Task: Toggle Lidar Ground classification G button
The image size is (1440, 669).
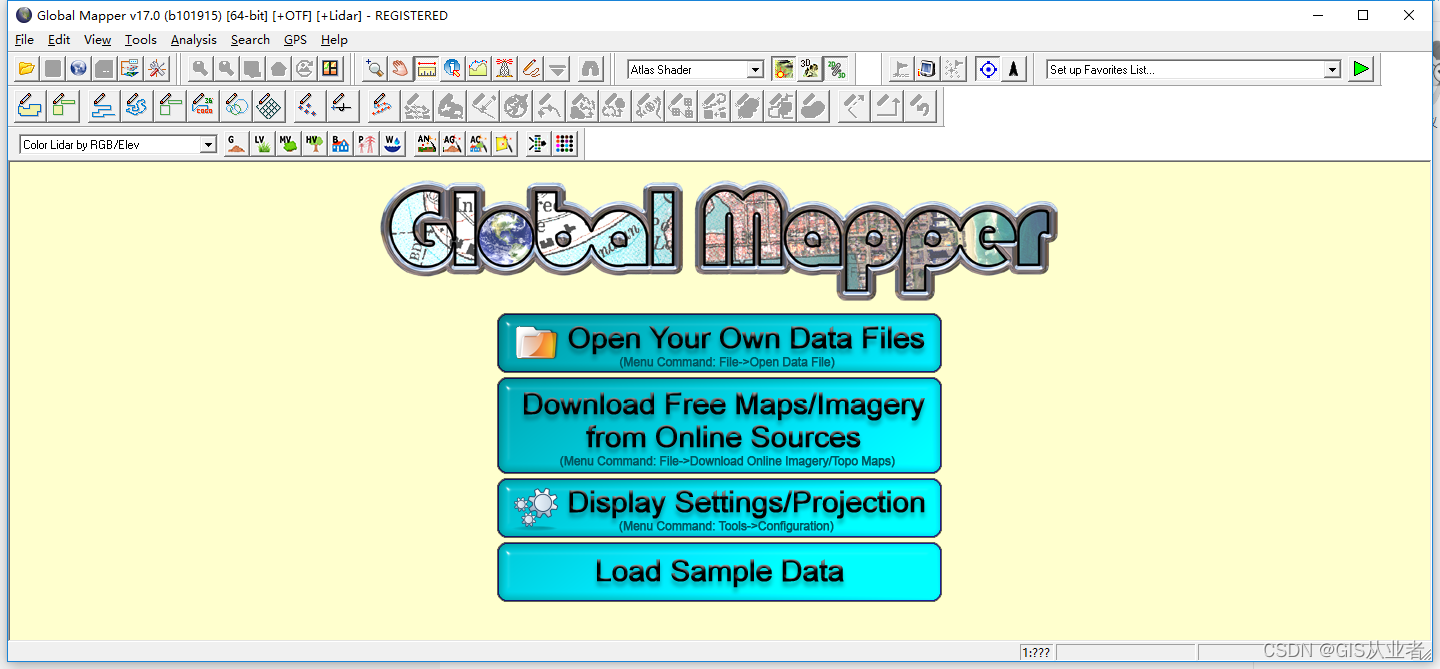Action: coord(236,144)
